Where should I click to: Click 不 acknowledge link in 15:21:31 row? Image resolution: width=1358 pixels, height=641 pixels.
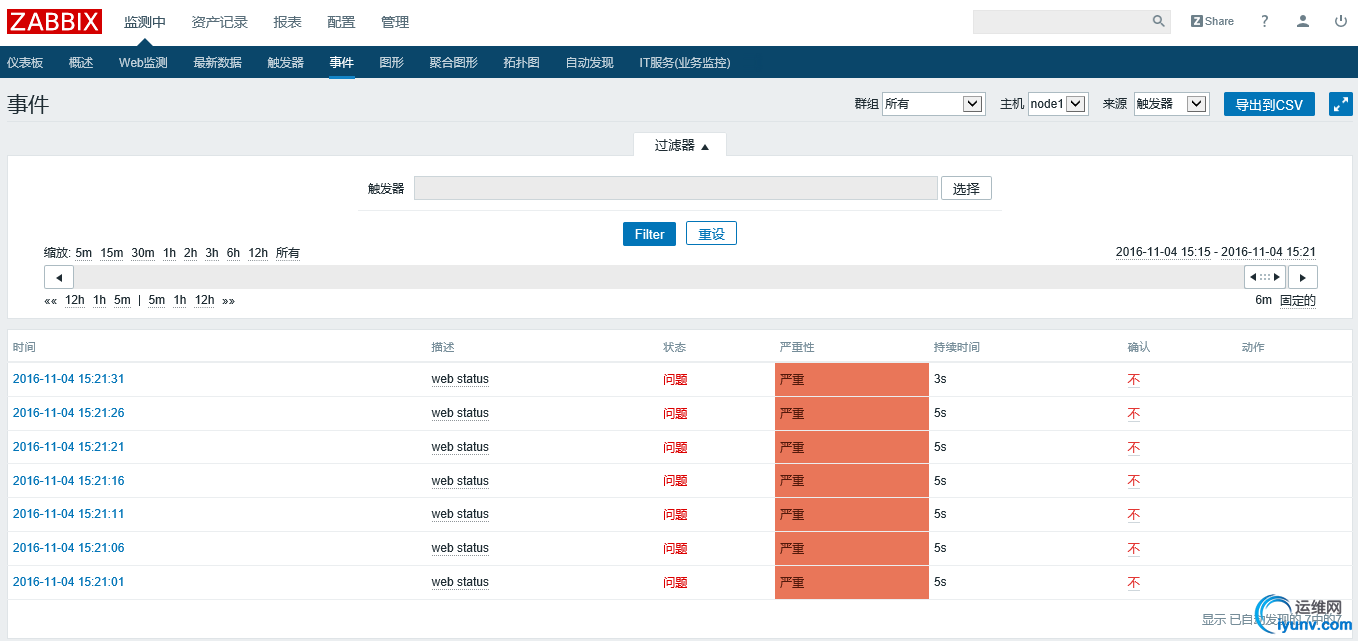pyautogui.click(x=1134, y=380)
